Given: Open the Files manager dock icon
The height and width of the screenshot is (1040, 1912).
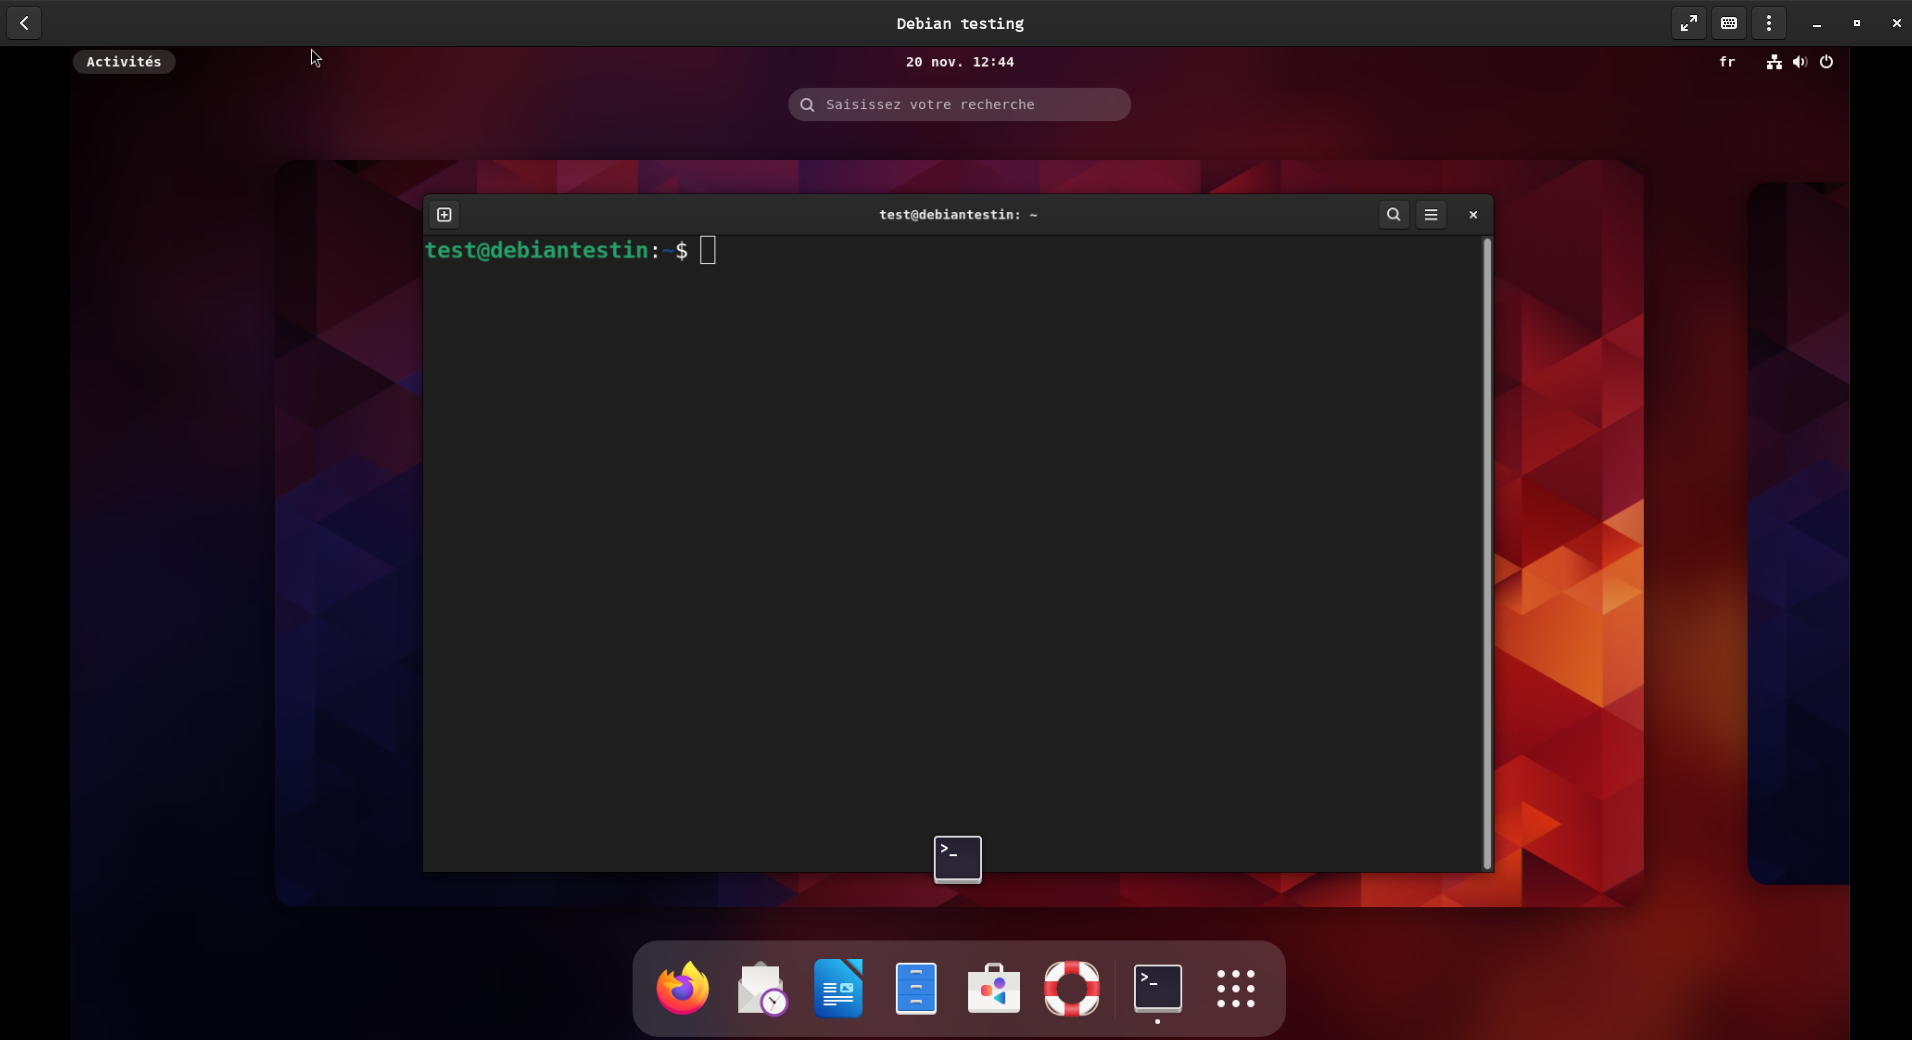Looking at the screenshot, I should 916,989.
